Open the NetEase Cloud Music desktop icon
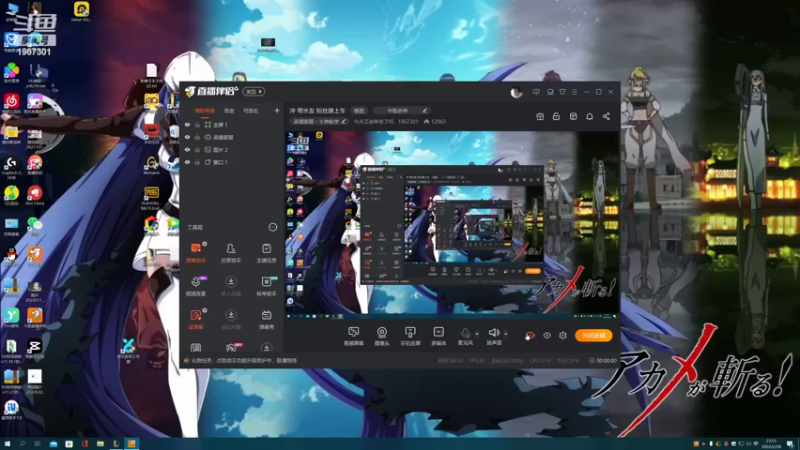Viewport: 800px width, 450px height. (x=11, y=103)
